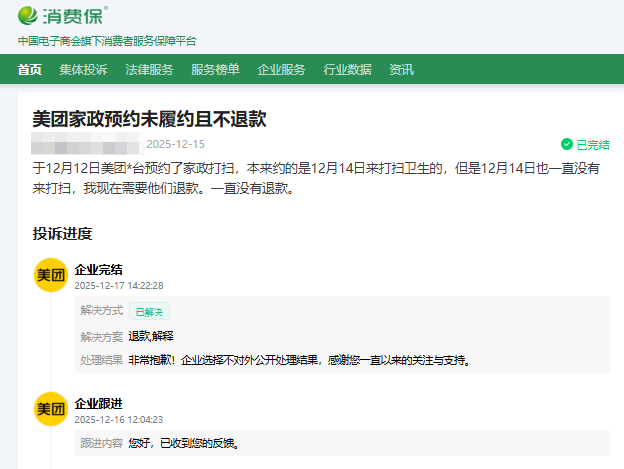
Task: Navigate to the 行业数据 section
Action: pos(347,70)
